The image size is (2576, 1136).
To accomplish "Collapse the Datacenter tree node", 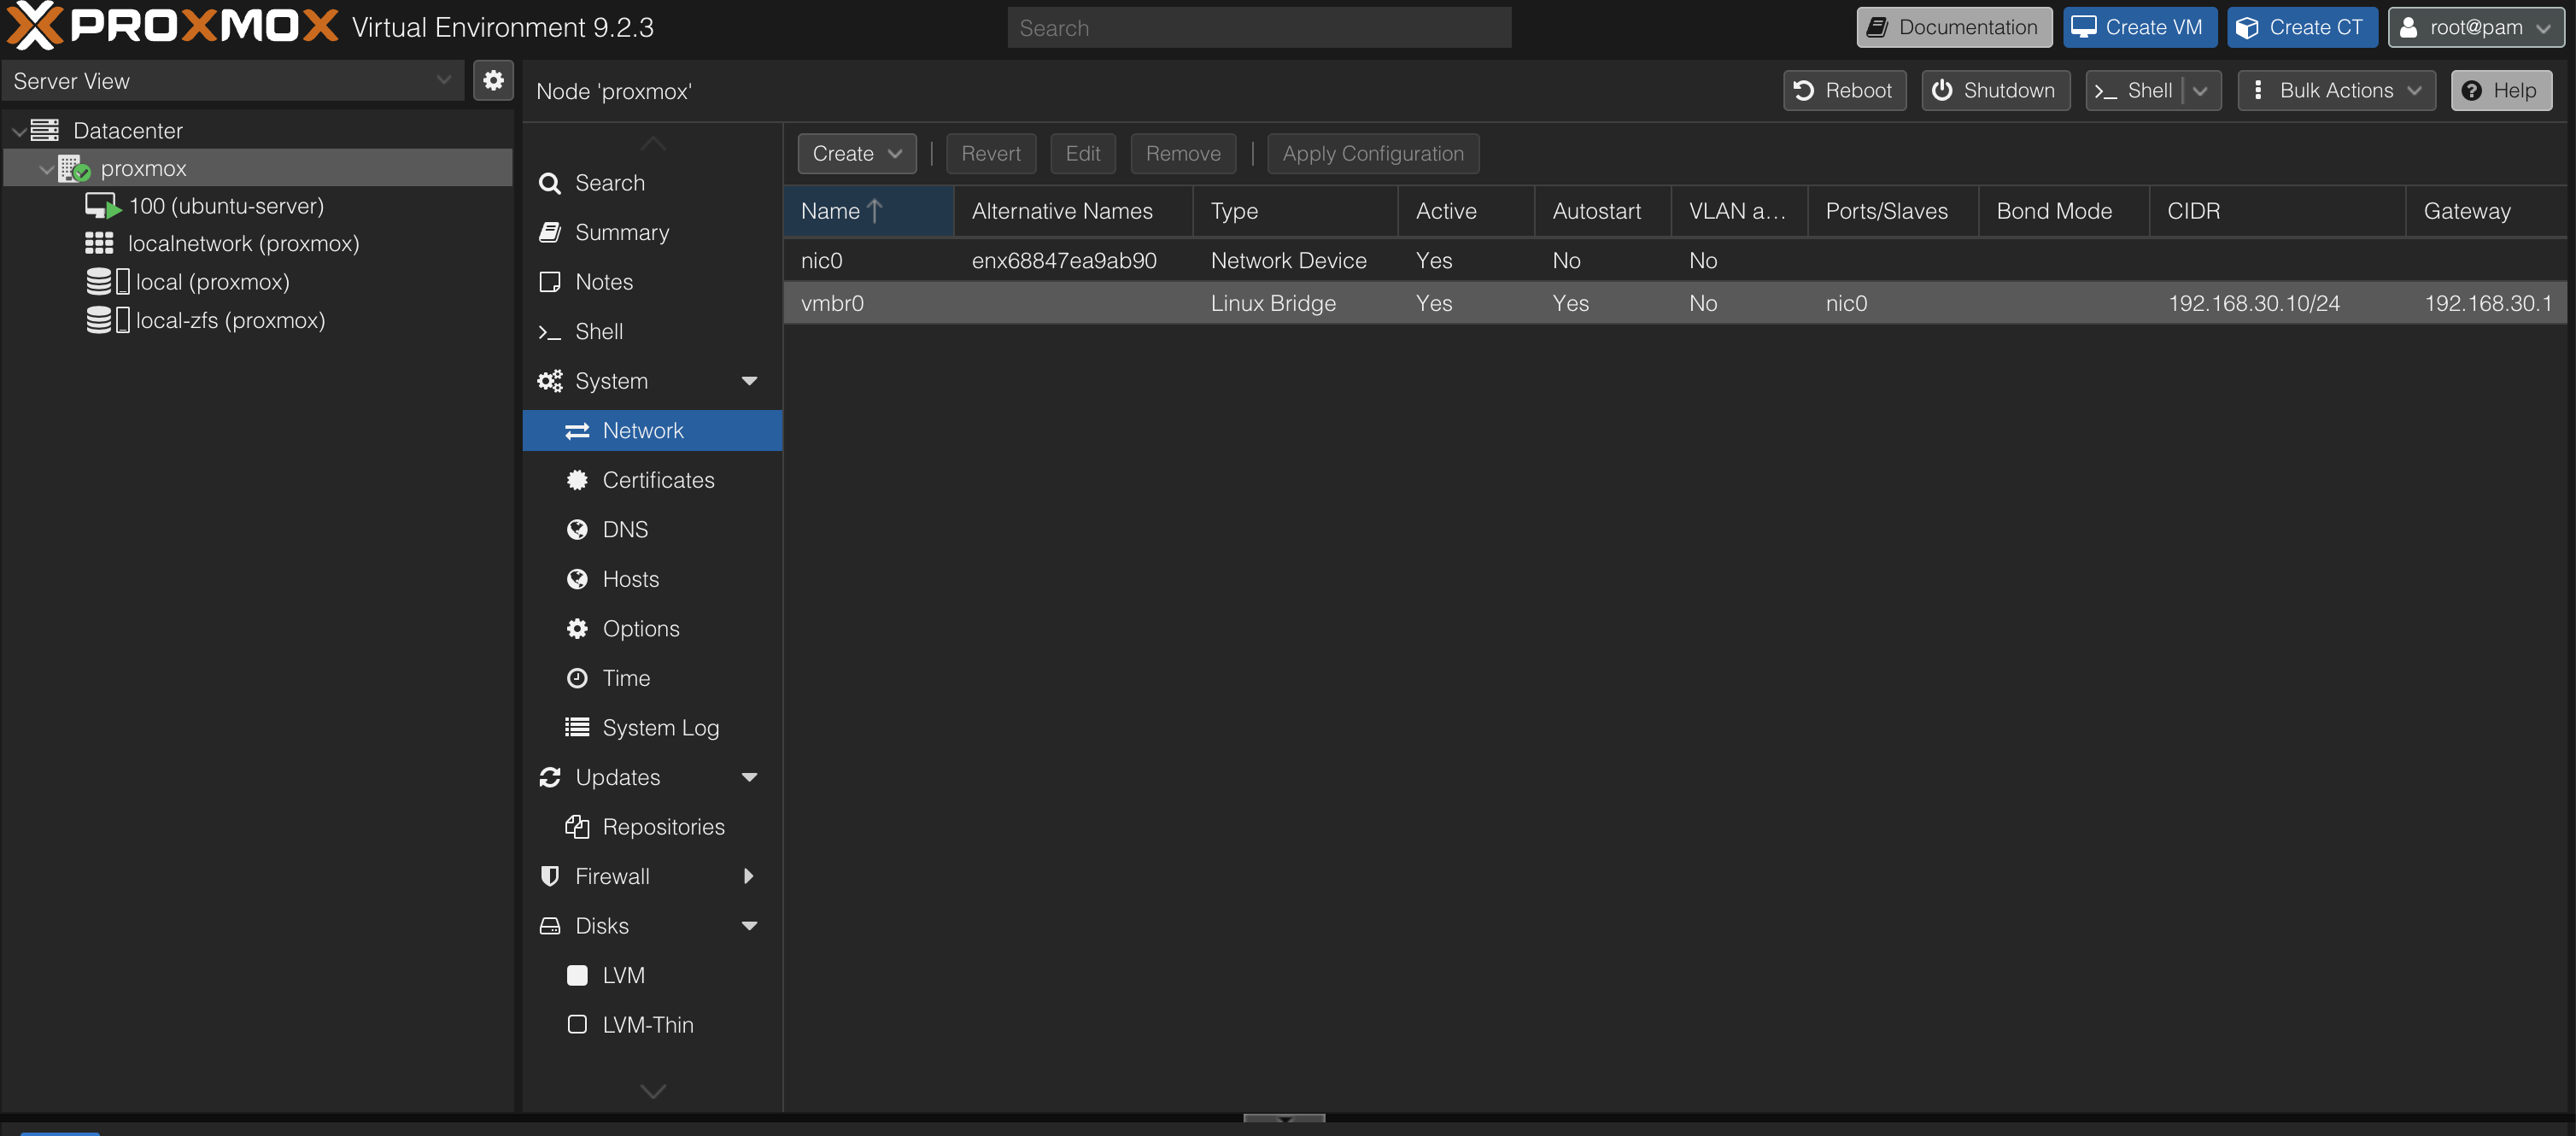I will 19,131.
